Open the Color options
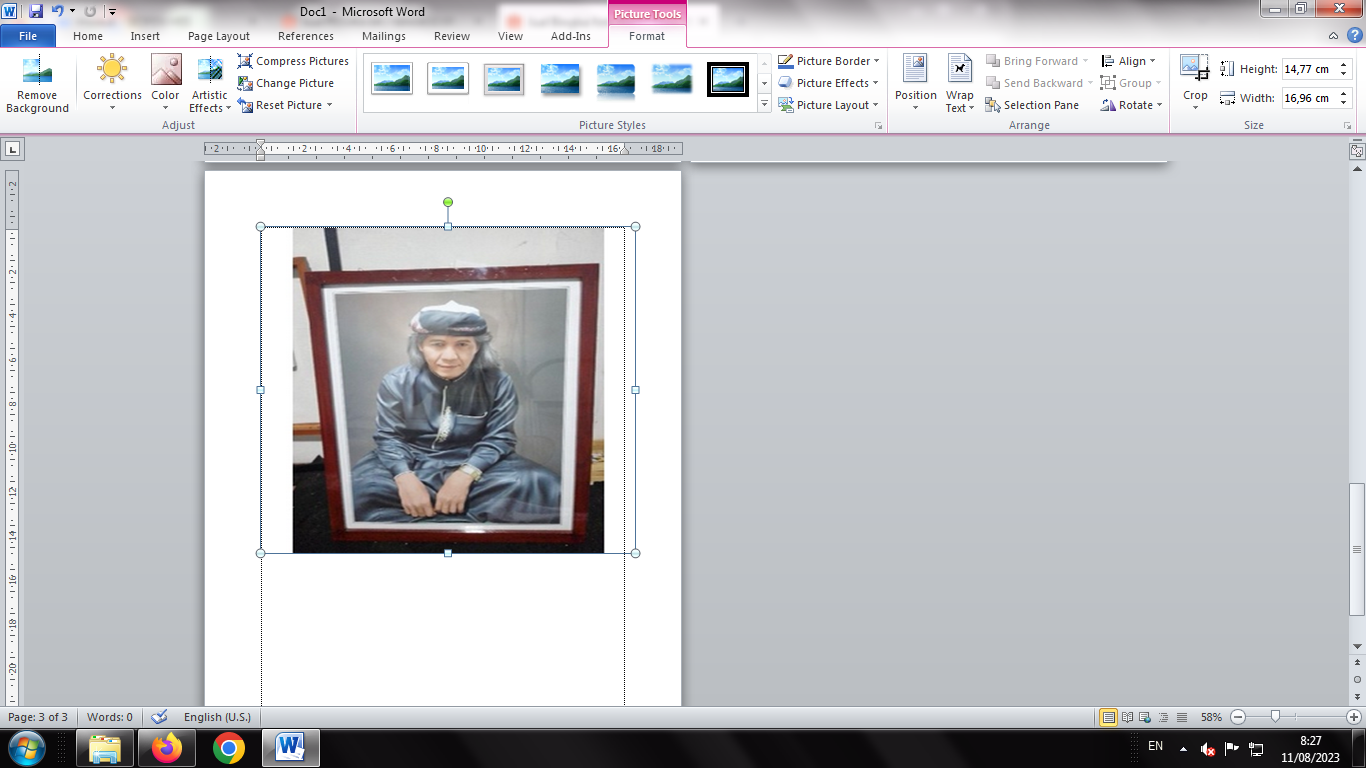The image size is (1366, 768). 165,84
